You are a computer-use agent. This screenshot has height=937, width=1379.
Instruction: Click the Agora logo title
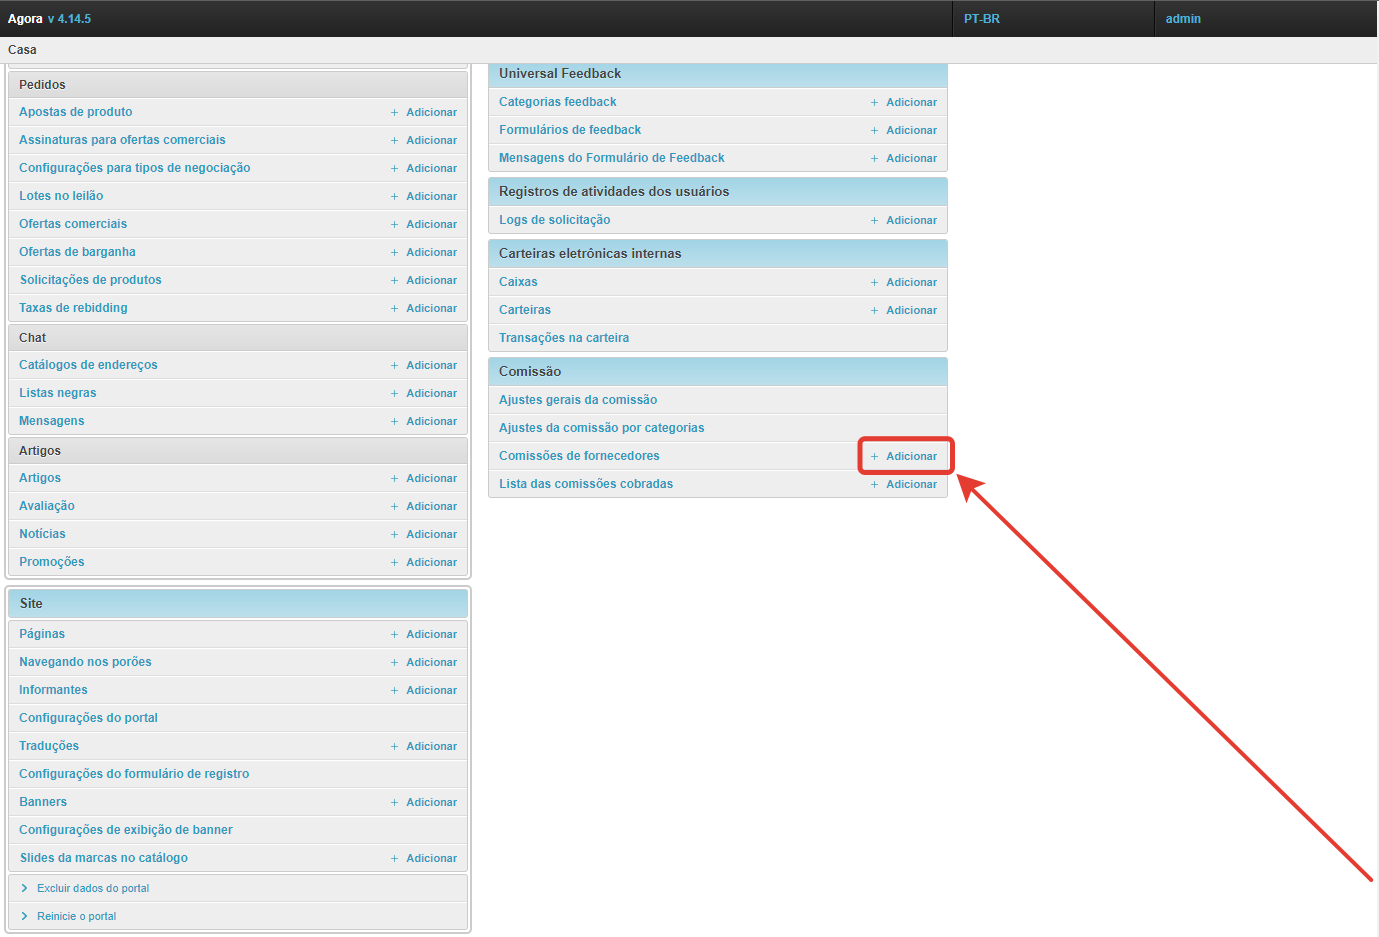25,19
